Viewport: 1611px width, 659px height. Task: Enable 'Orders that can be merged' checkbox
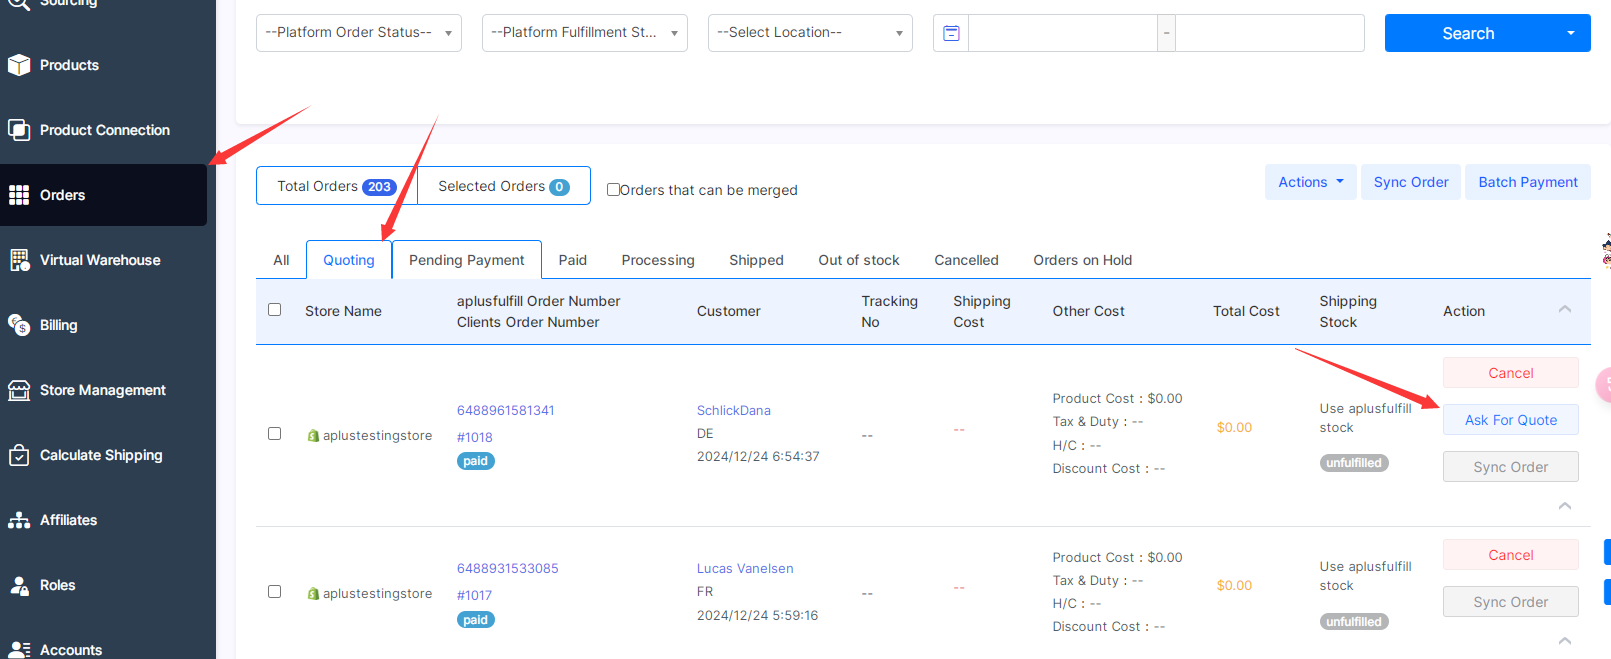coord(613,190)
